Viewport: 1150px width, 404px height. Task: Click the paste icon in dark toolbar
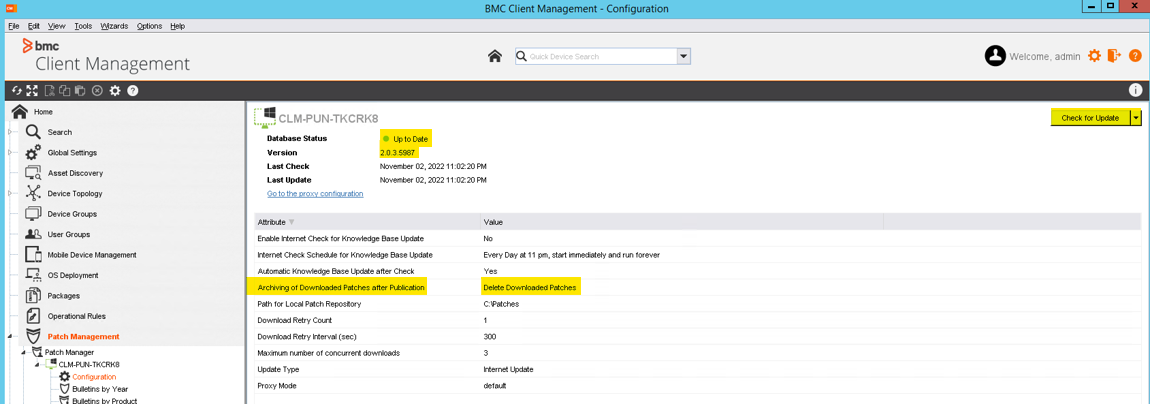[x=81, y=90]
